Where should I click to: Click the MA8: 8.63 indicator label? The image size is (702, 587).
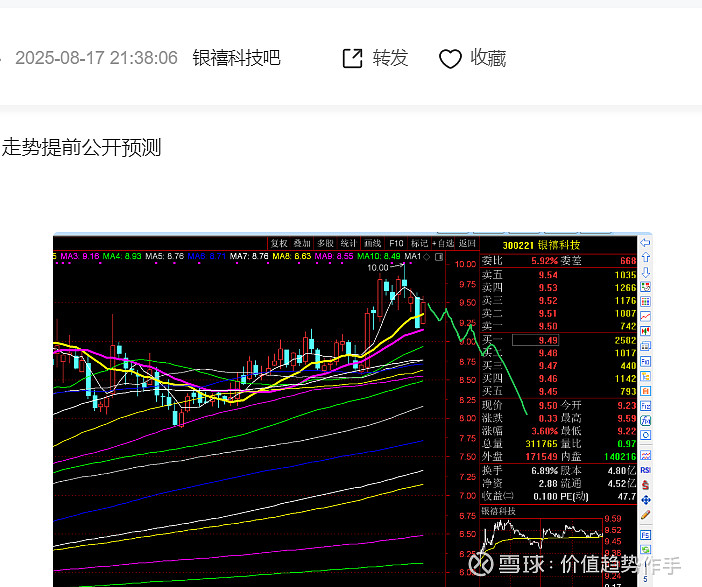coord(291,256)
